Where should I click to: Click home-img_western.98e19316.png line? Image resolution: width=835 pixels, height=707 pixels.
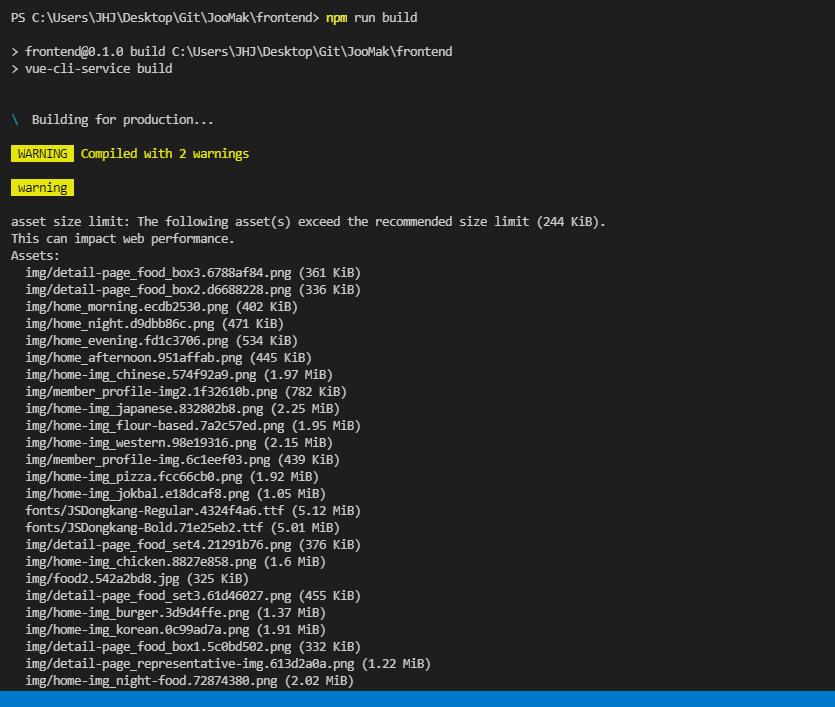[179, 443]
